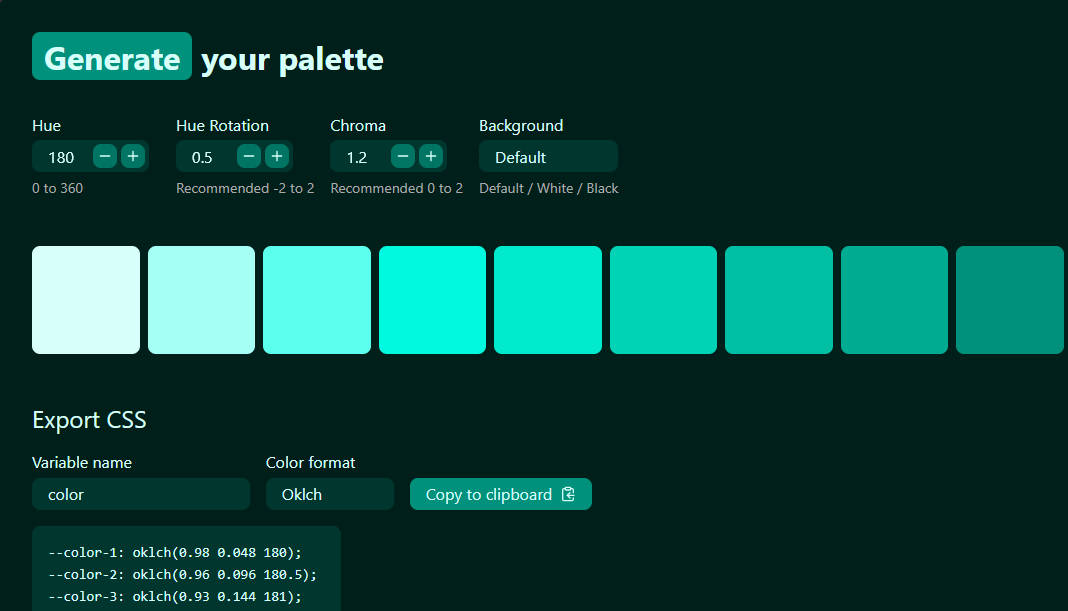Click the 'Recommended 0 to 2' hint text
The width and height of the screenshot is (1068, 611).
(396, 188)
